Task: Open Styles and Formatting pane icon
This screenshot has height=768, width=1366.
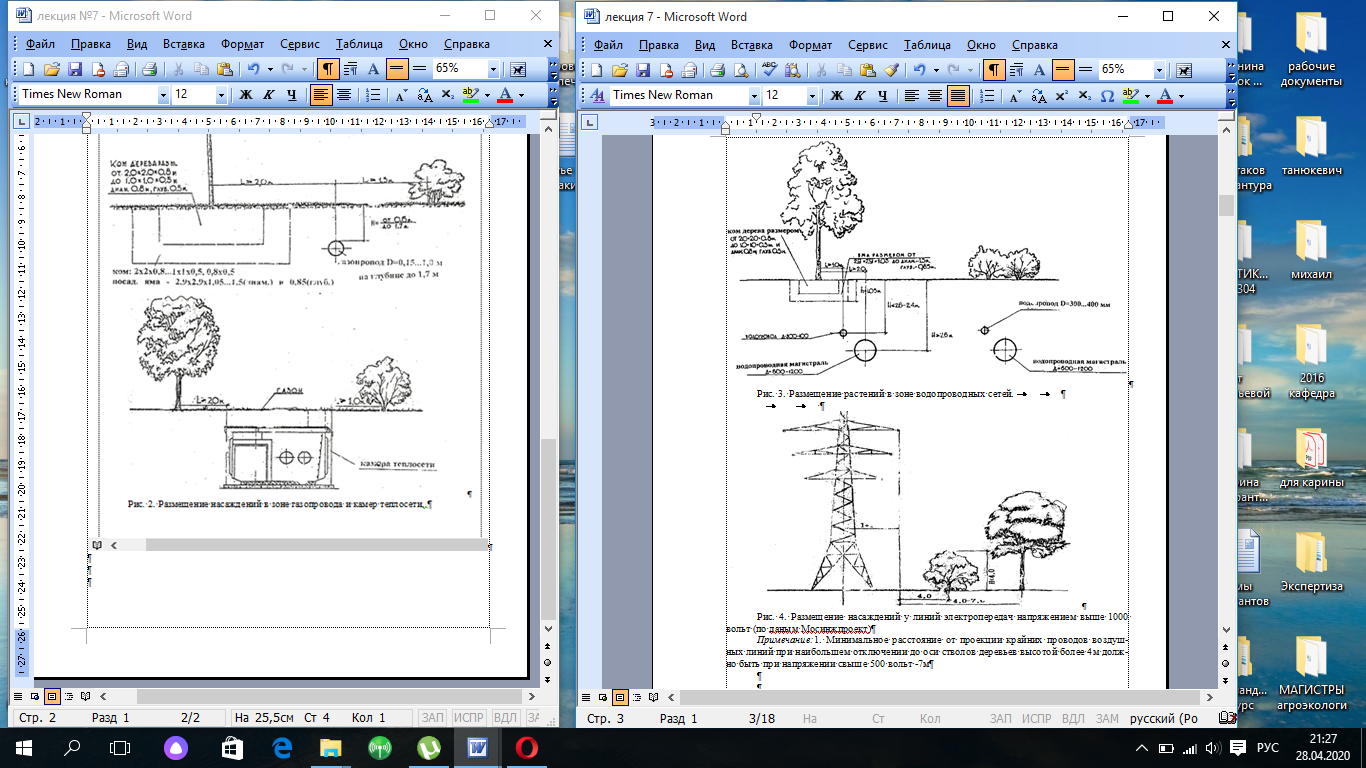Action: point(598,96)
